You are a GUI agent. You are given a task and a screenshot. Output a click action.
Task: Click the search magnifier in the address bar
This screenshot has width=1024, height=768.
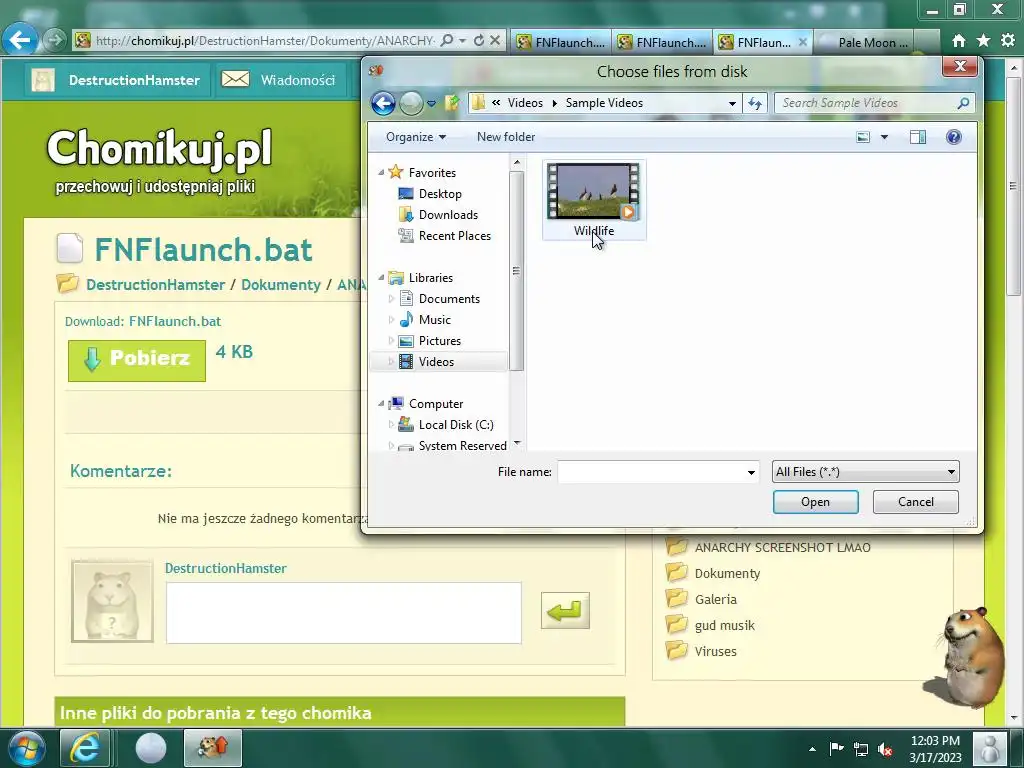447,40
